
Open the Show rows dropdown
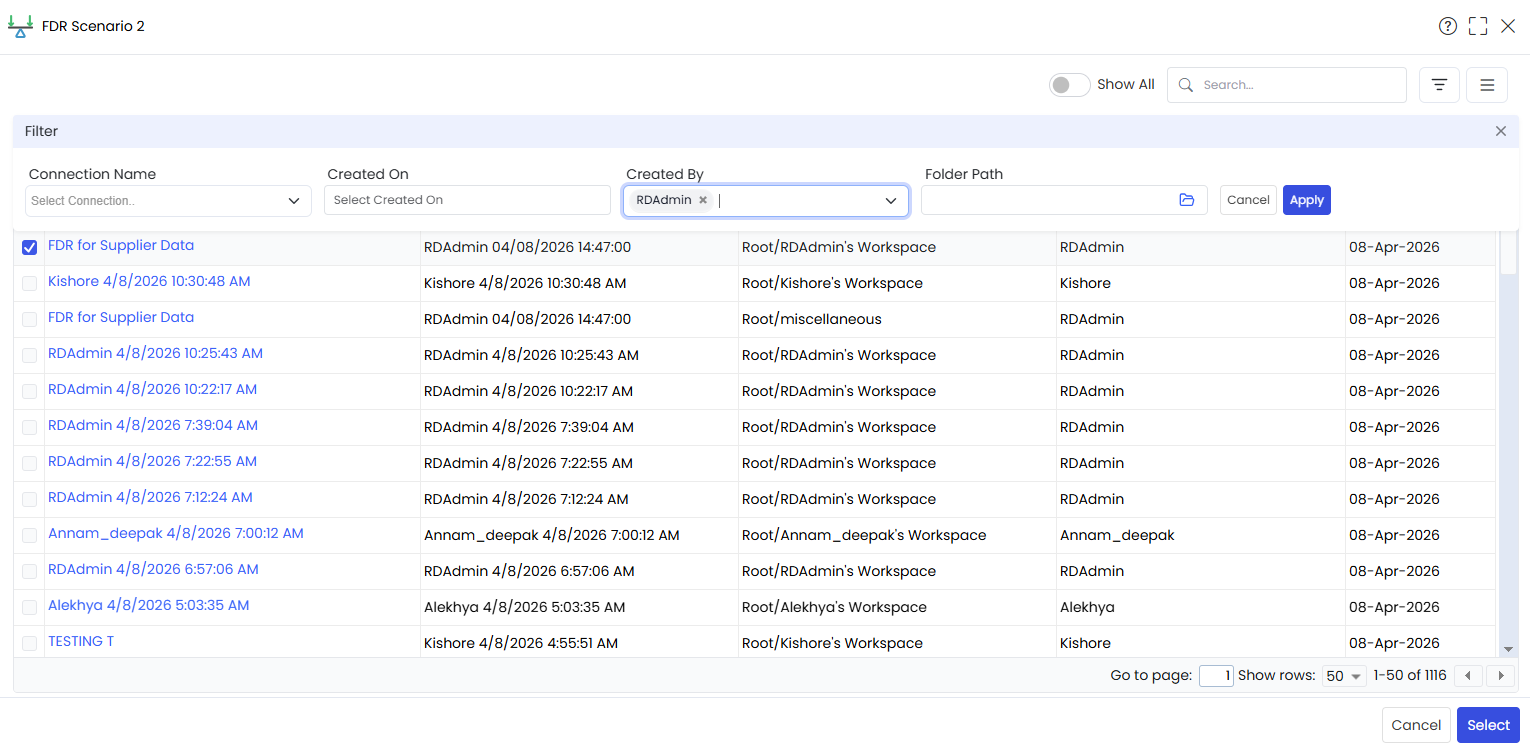[1344, 676]
